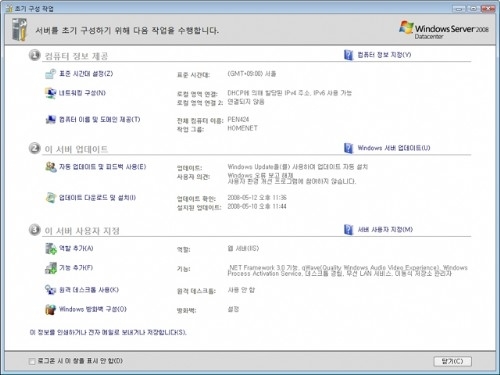Close window using title bar X
Image resolution: width=500 pixels, height=375 pixels.
tap(488, 9)
